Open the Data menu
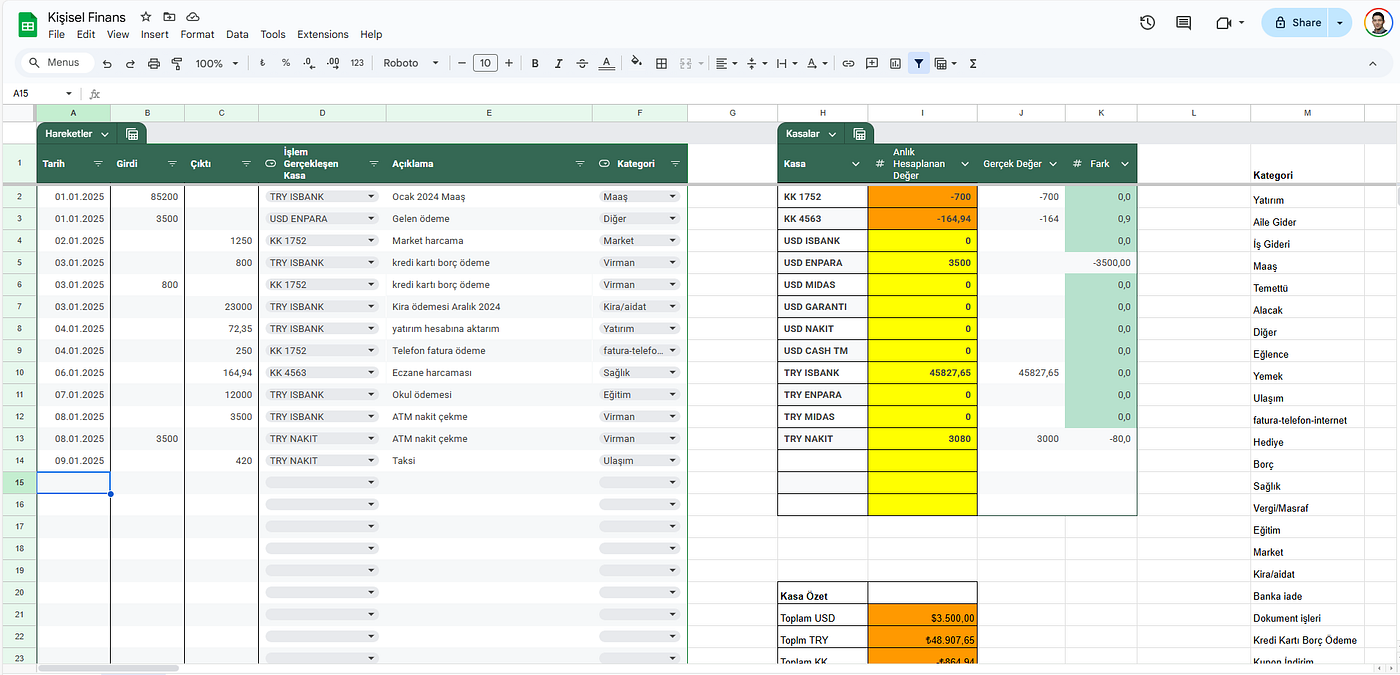Screen dimensions: 1400x675 point(237,34)
